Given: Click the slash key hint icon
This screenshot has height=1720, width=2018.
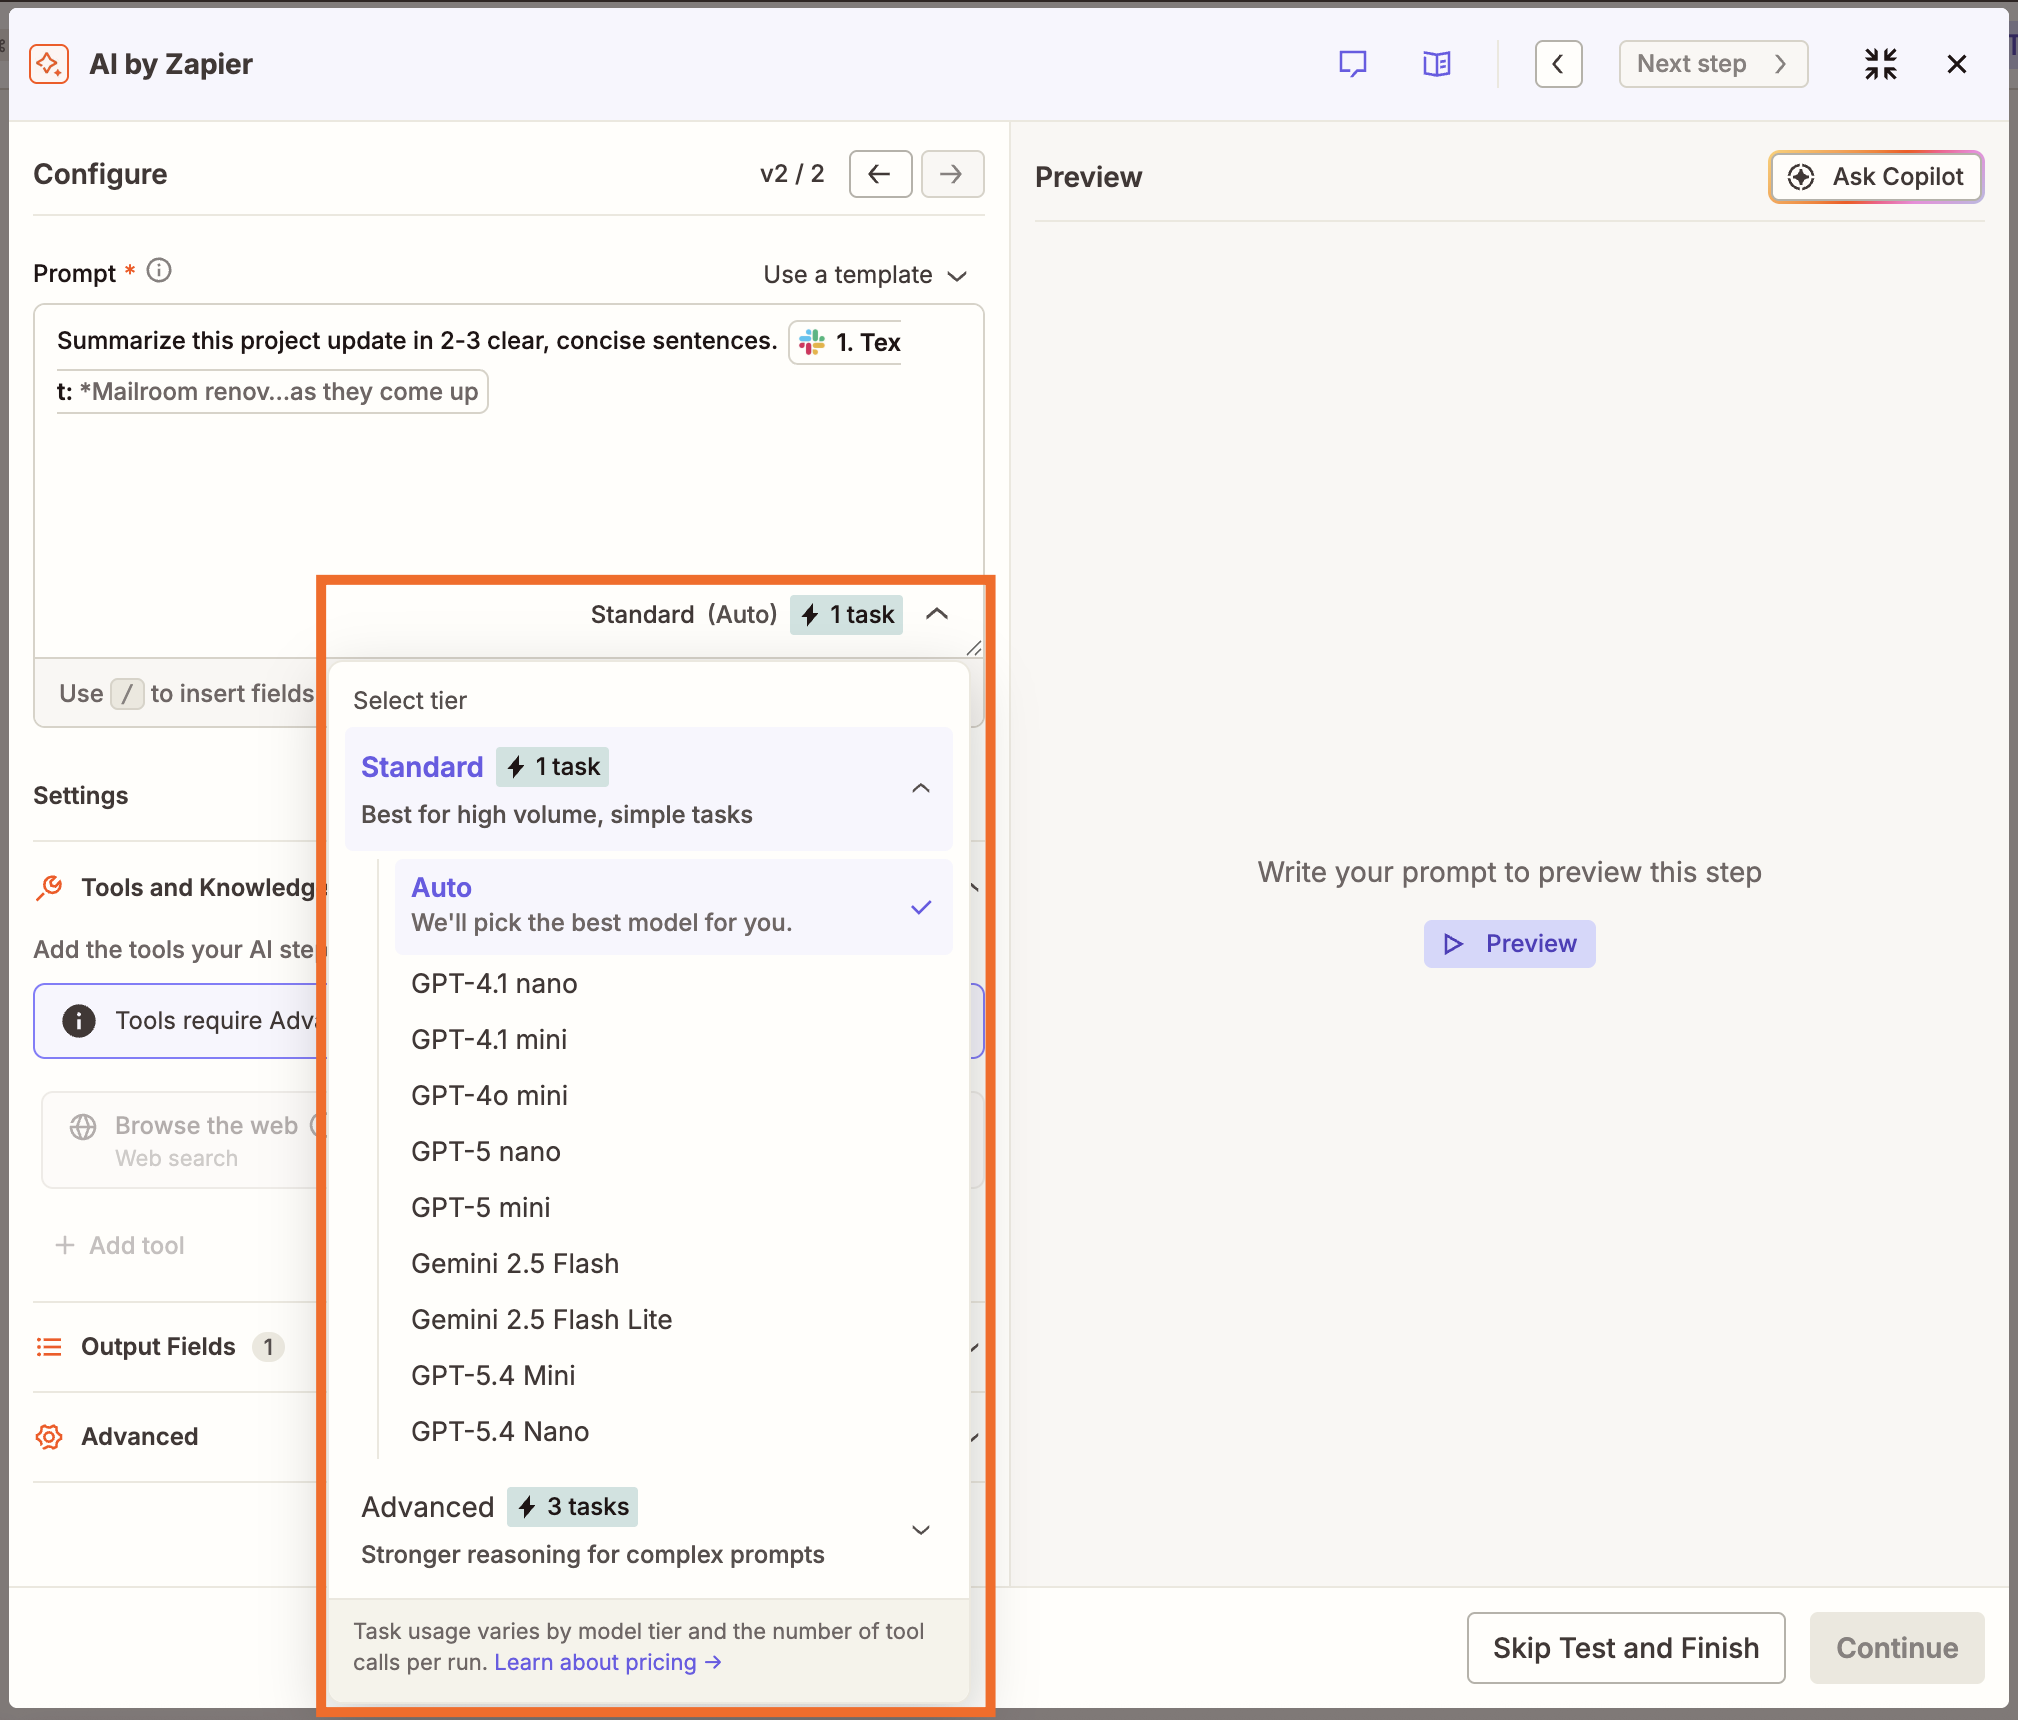Looking at the screenshot, I should click(x=127, y=694).
